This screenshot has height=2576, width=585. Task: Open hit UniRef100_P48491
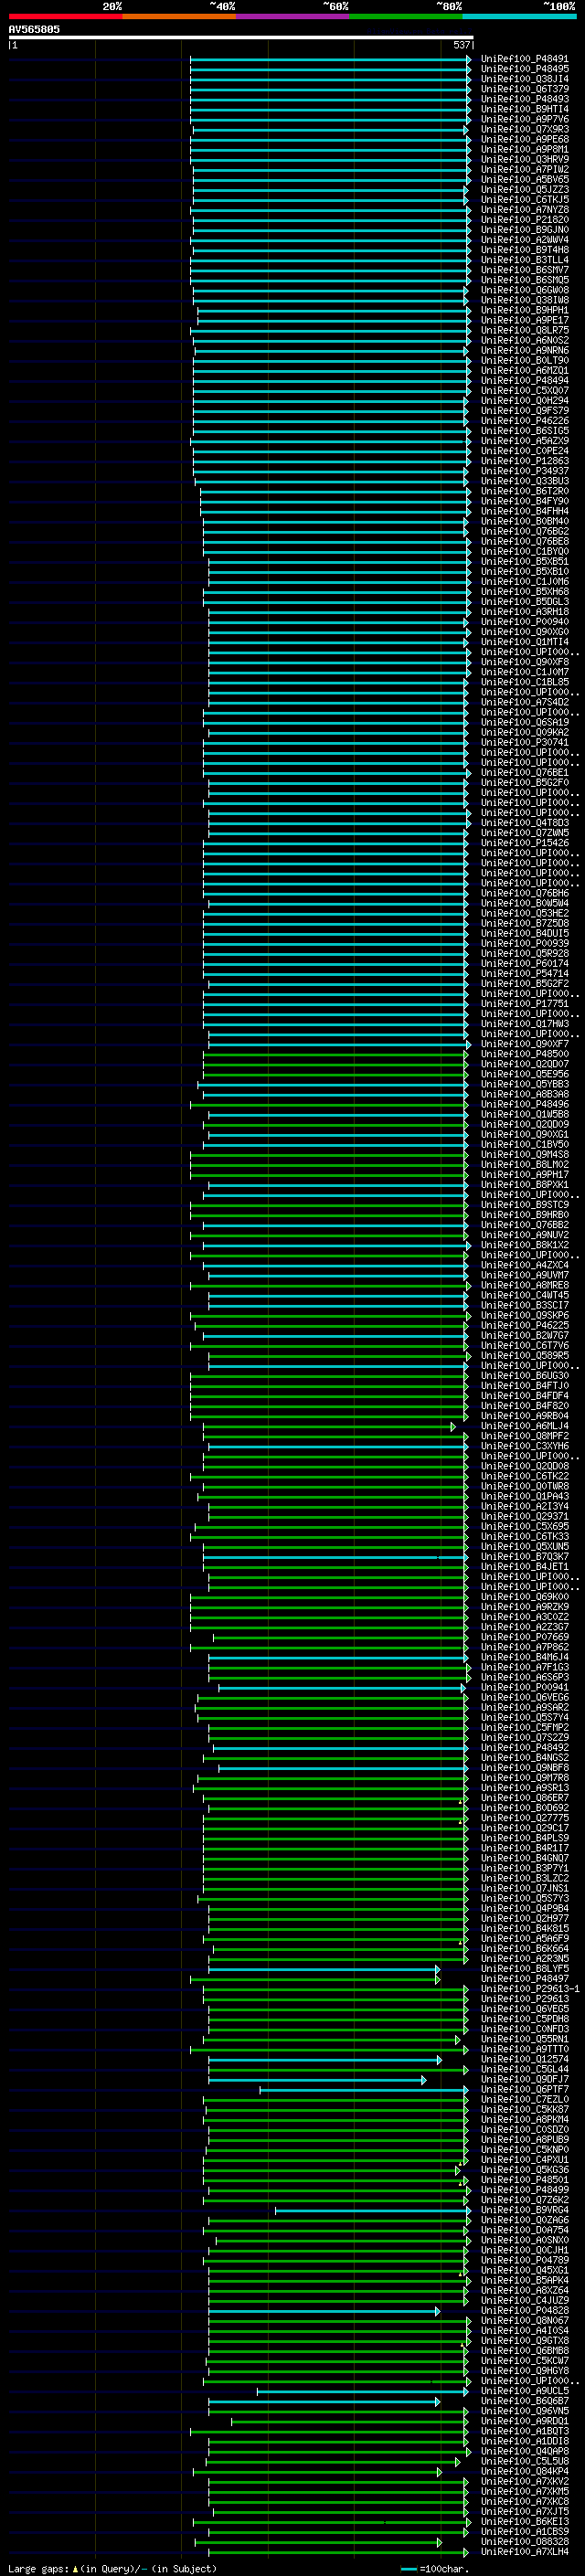point(524,59)
